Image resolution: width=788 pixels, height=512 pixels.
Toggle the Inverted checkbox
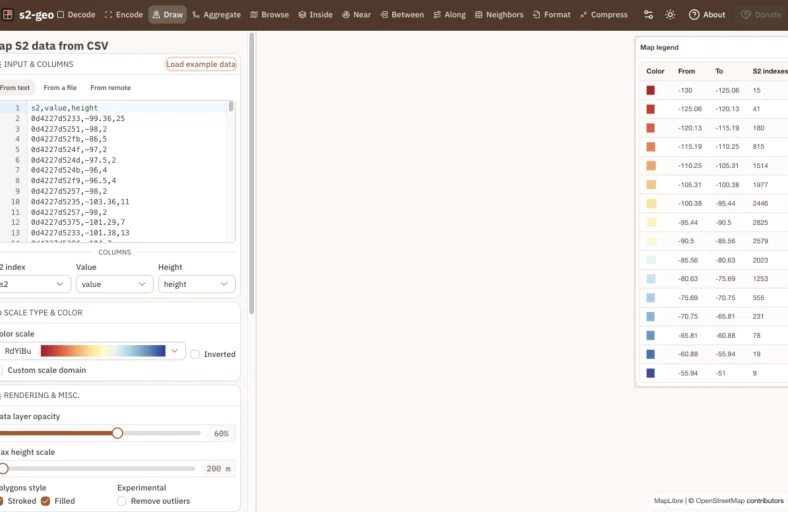point(195,354)
